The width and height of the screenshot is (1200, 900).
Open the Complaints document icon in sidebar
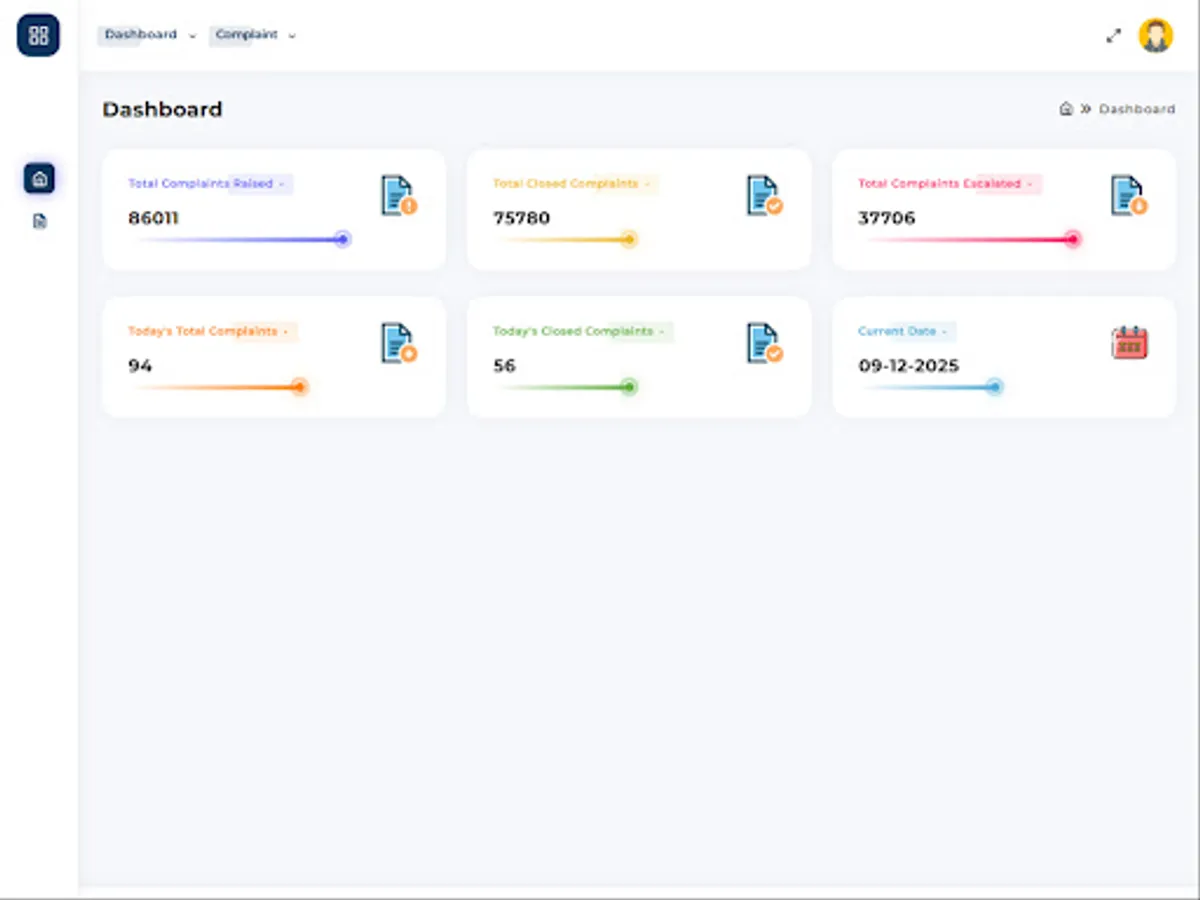39,221
